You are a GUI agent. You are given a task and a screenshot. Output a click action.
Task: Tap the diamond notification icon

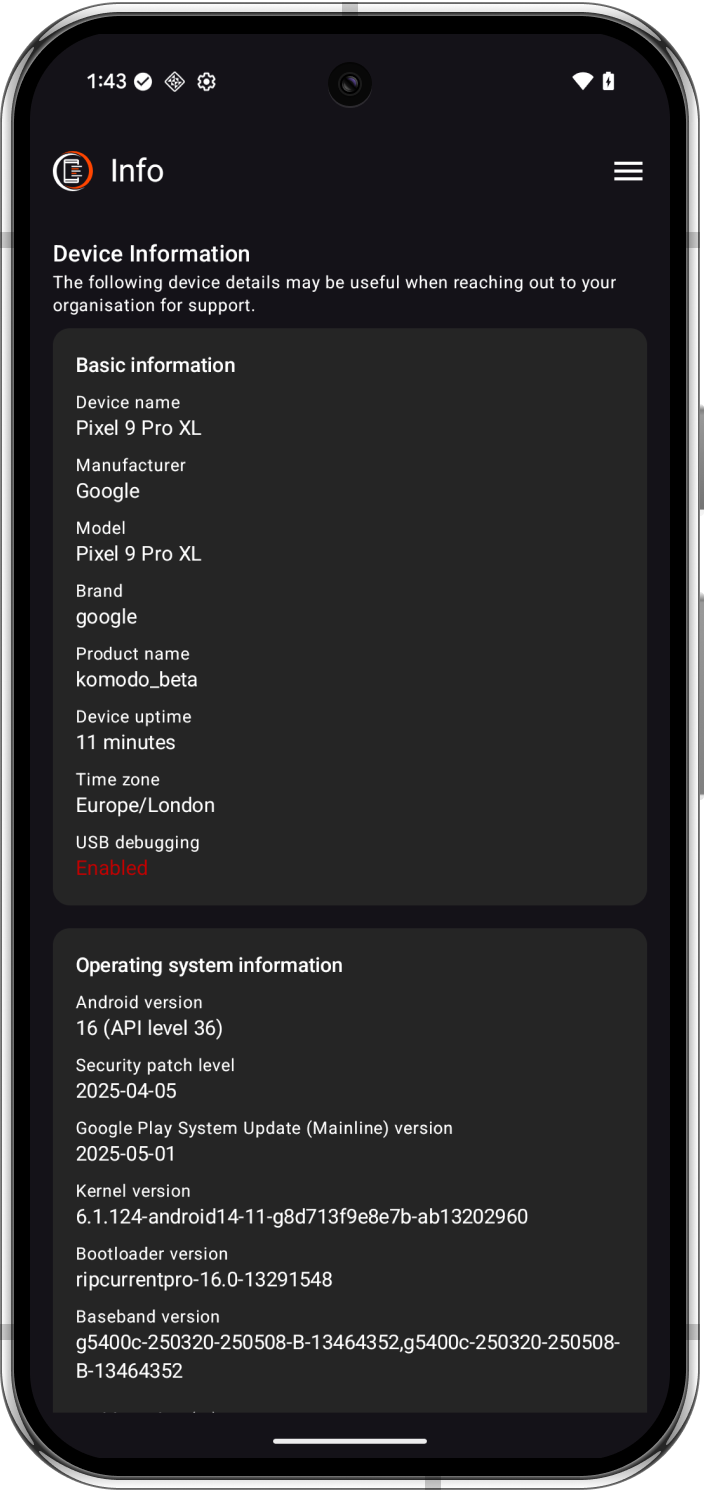click(x=174, y=82)
